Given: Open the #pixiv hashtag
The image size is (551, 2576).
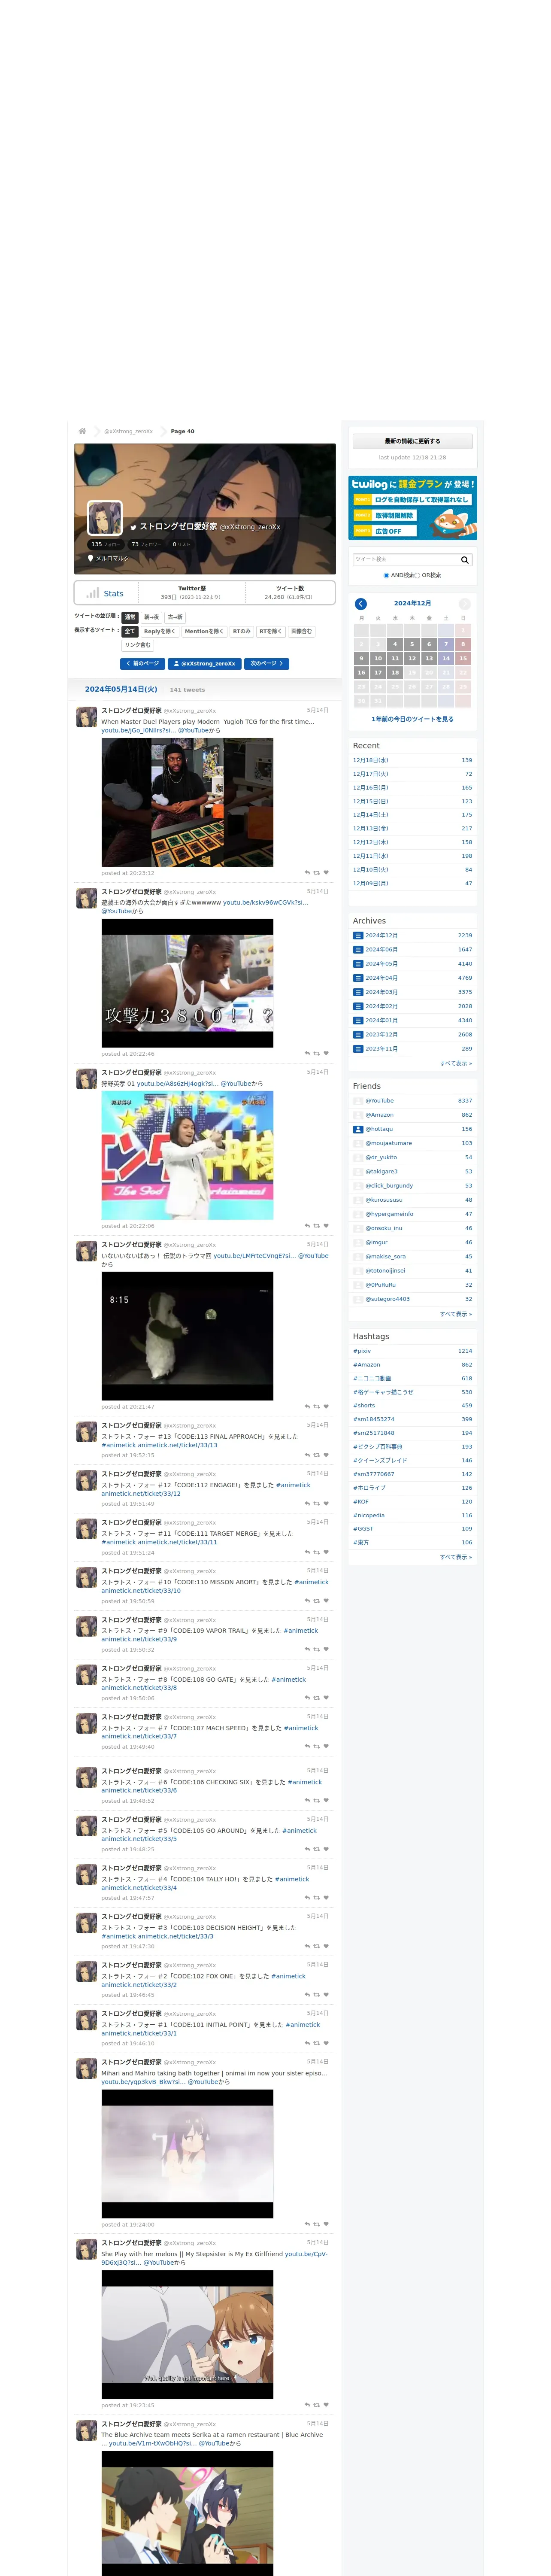Looking at the screenshot, I should [x=362, y=1351].
